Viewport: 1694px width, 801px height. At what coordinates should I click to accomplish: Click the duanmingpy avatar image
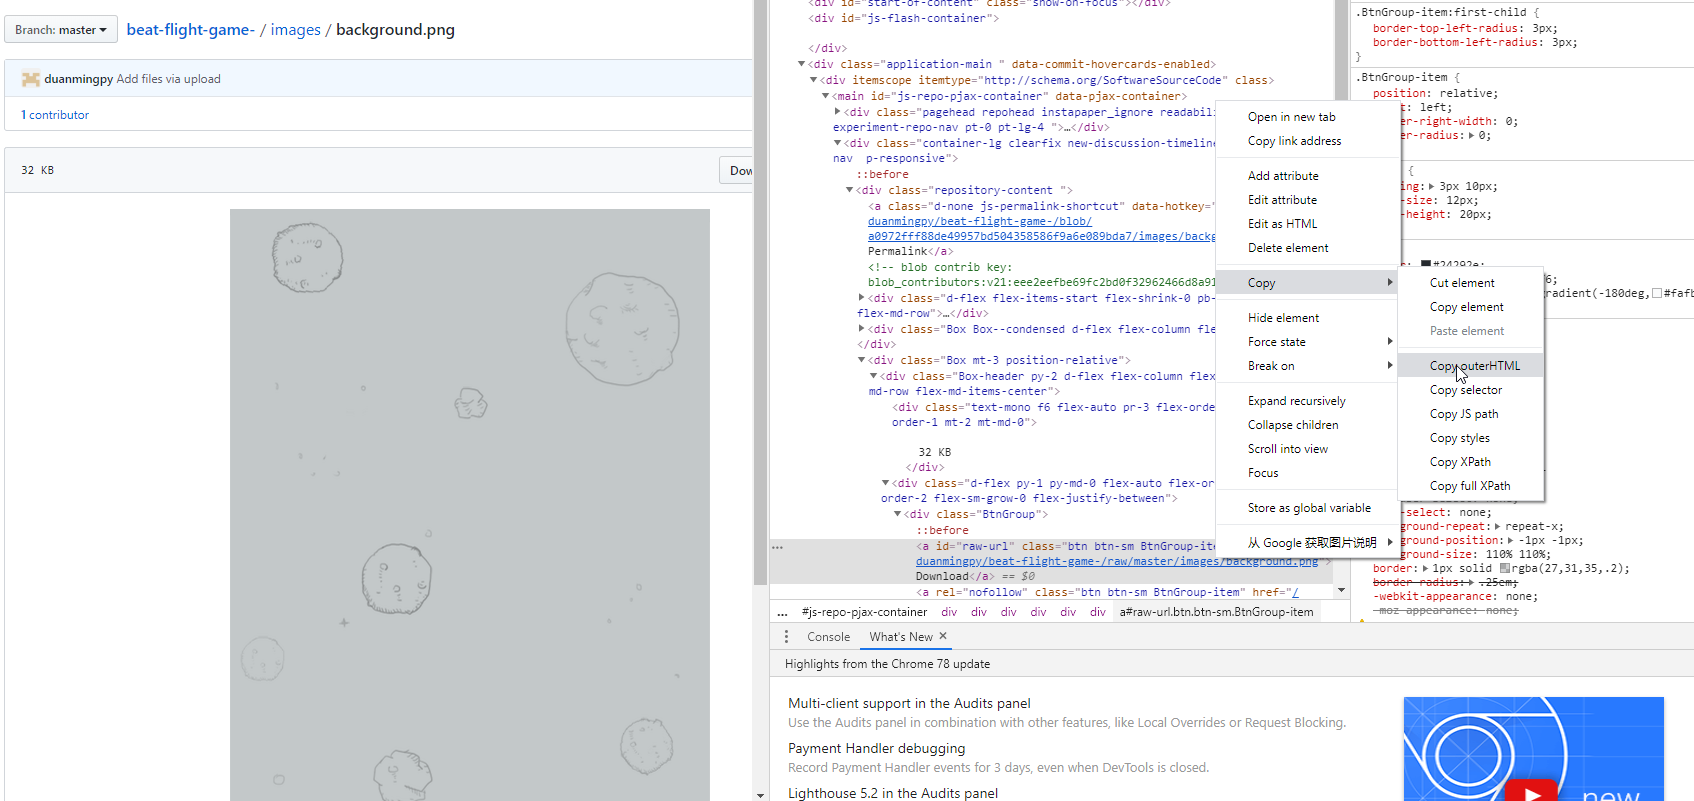pos(31,79)
